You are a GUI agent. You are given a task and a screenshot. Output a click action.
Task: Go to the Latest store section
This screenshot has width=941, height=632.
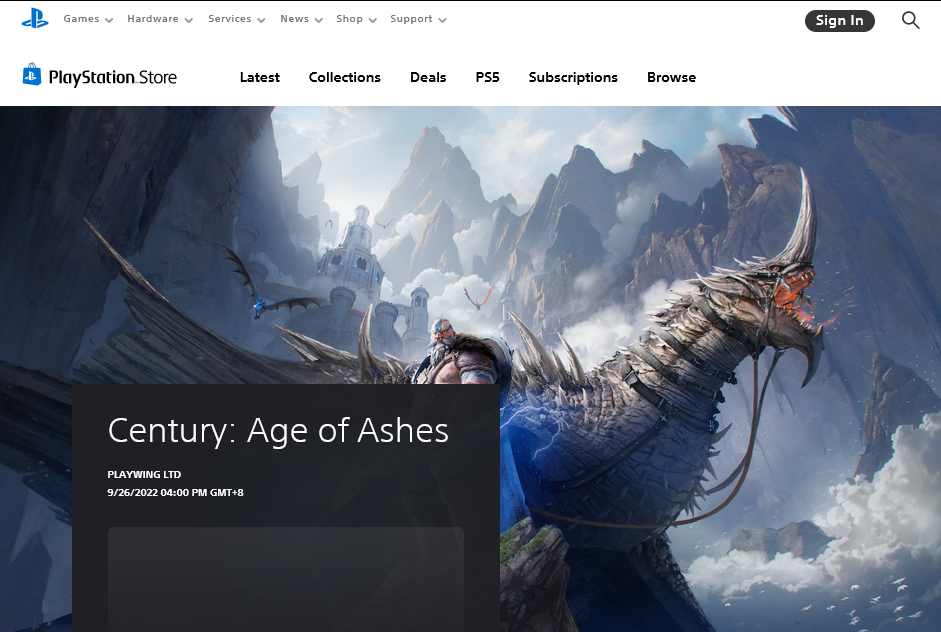click(x=260, y=77)
